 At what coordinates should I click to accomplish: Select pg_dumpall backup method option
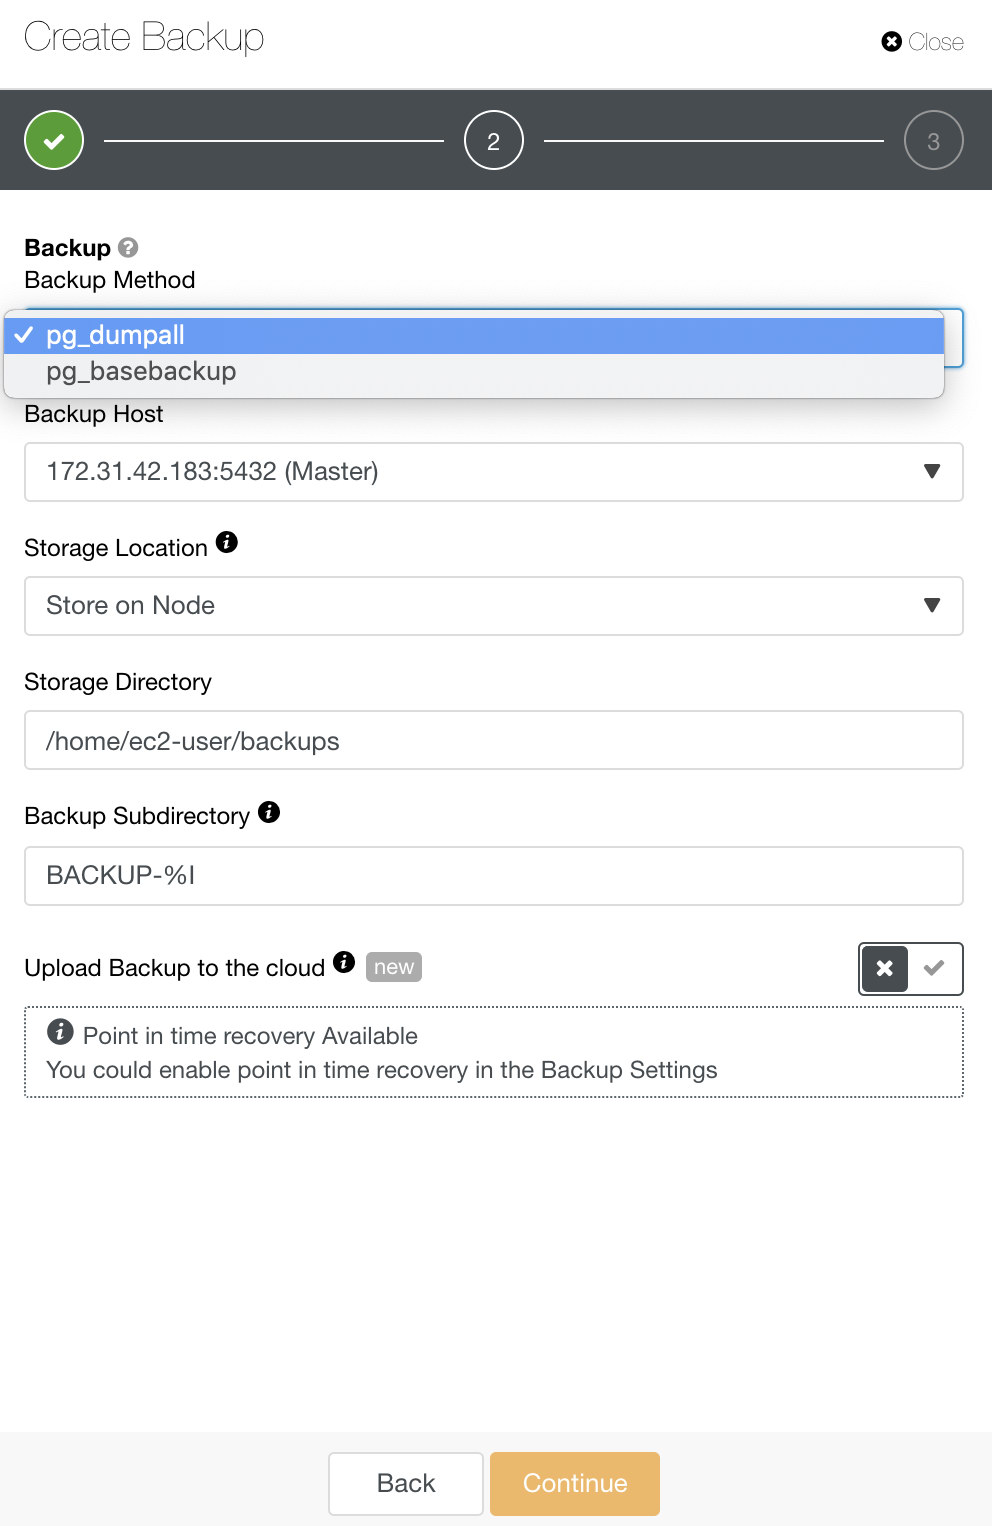pos(474,335)
